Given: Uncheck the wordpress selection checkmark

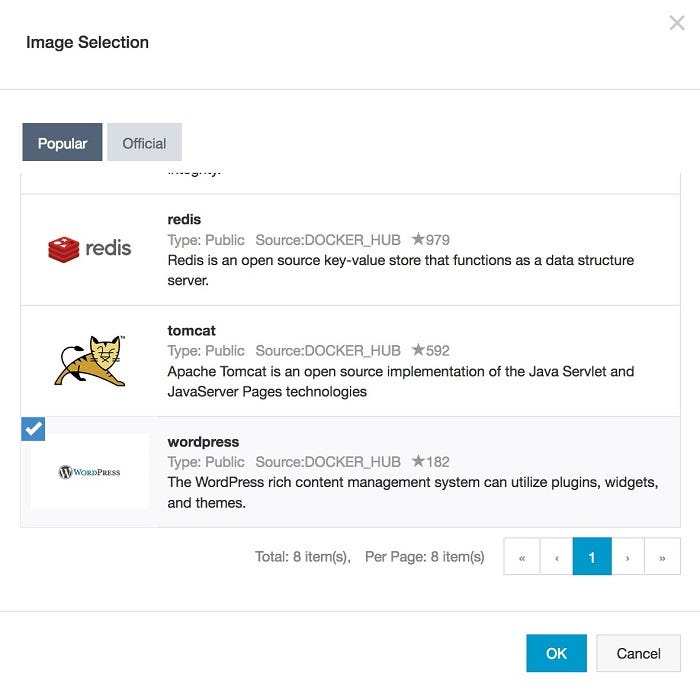Looking at the screenshot, I should click(33, 429).
